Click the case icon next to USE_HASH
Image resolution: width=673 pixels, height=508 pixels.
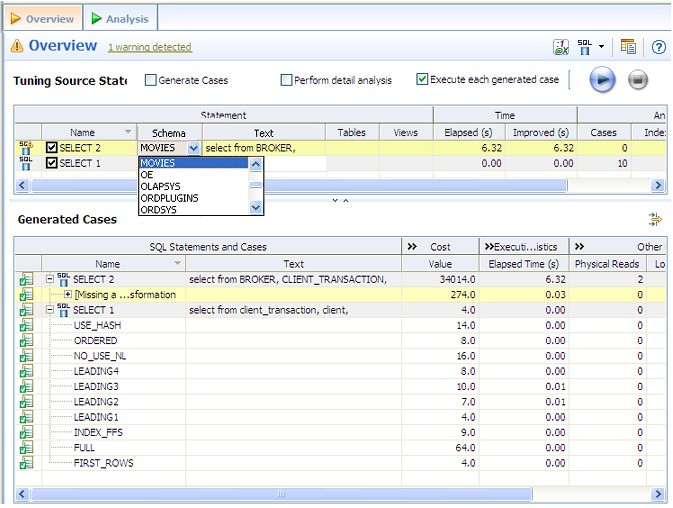coord(25,325)
